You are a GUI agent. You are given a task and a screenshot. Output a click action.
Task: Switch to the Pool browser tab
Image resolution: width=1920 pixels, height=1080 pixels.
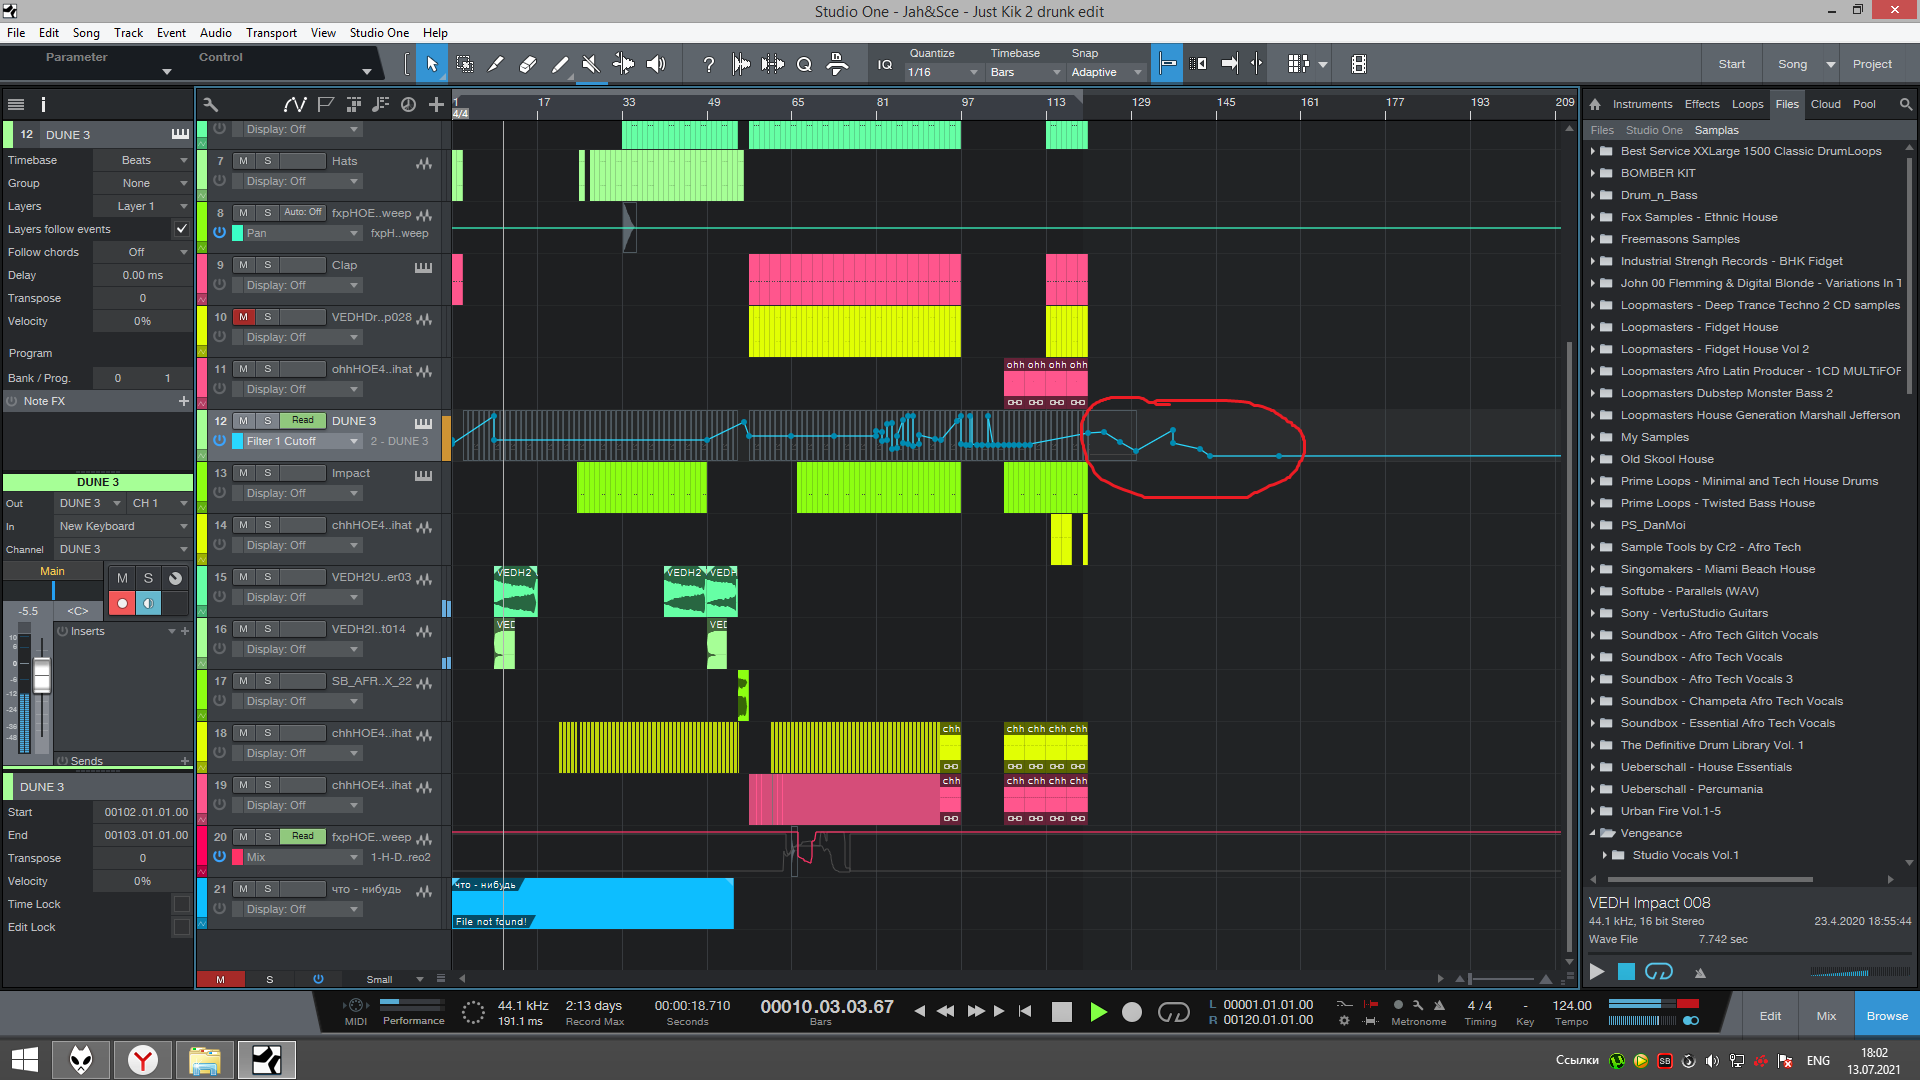(1864, 104)
